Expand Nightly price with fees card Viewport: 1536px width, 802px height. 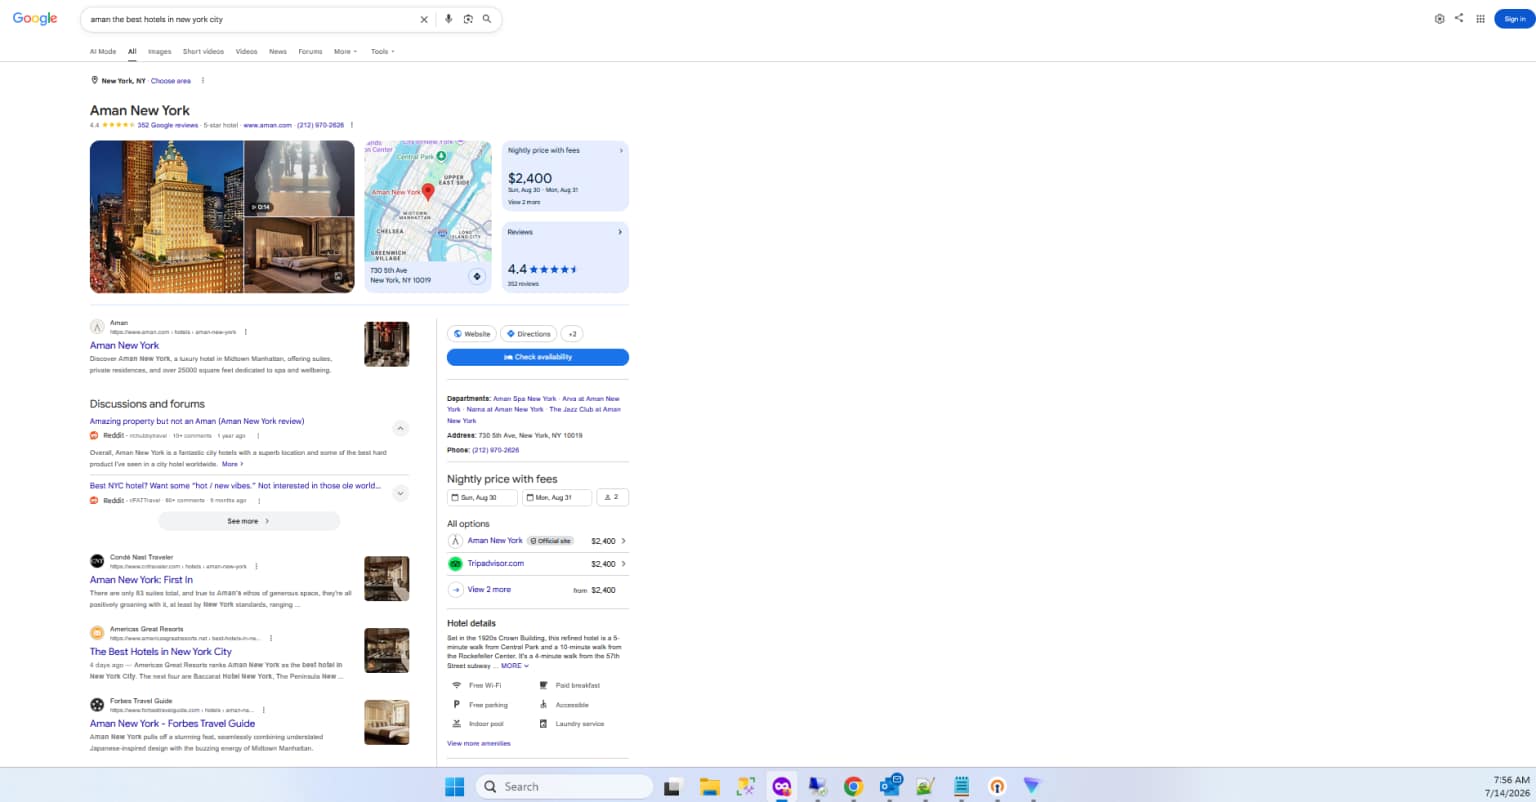[x=565, y=176]
